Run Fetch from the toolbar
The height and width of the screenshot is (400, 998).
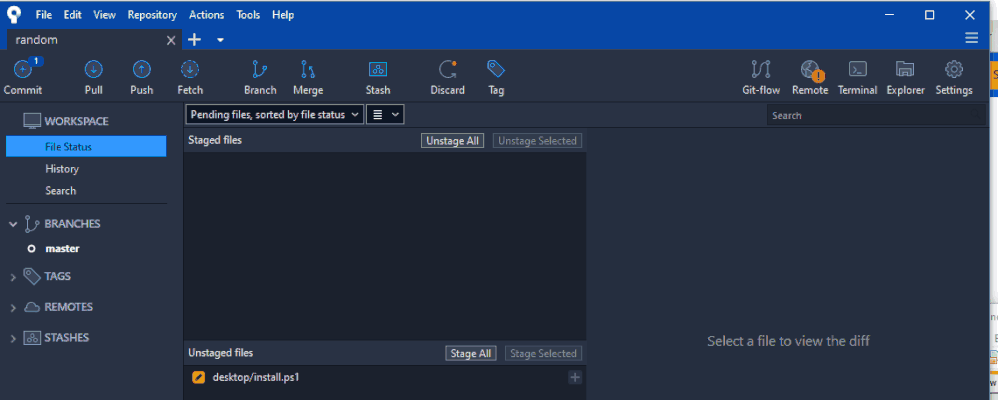point(190,76)
